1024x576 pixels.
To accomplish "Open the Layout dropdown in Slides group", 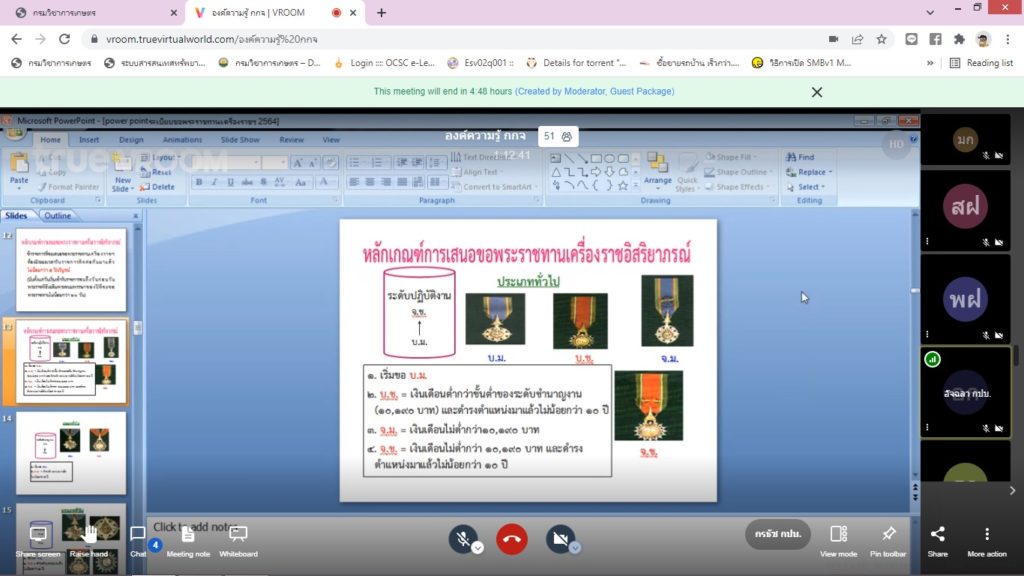I will pos(161,157).
